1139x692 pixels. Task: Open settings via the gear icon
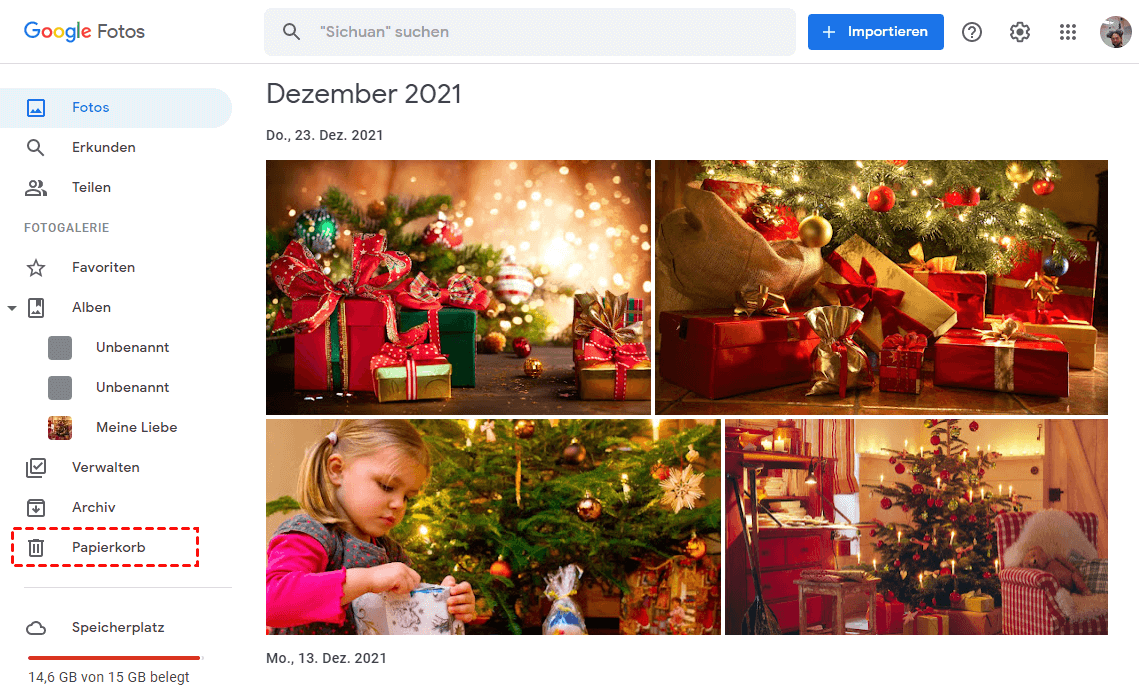point(1020,32)
